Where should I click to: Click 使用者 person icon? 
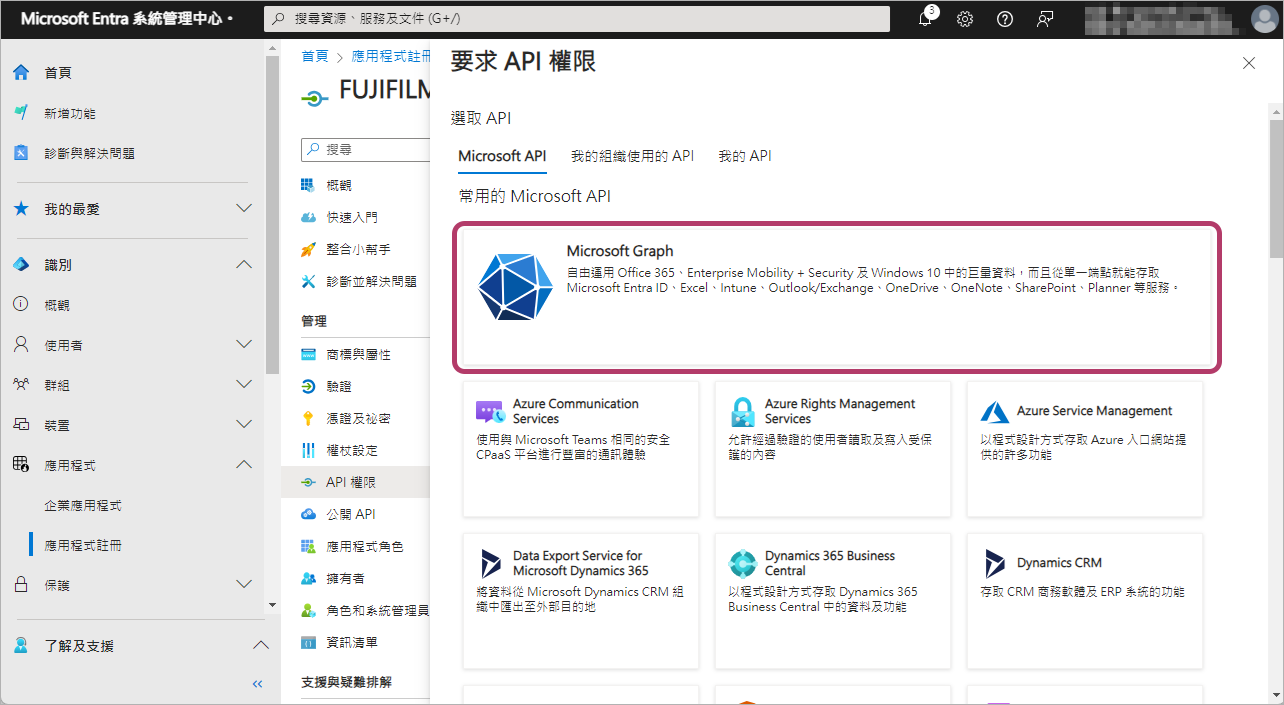[x=21, y=345]
